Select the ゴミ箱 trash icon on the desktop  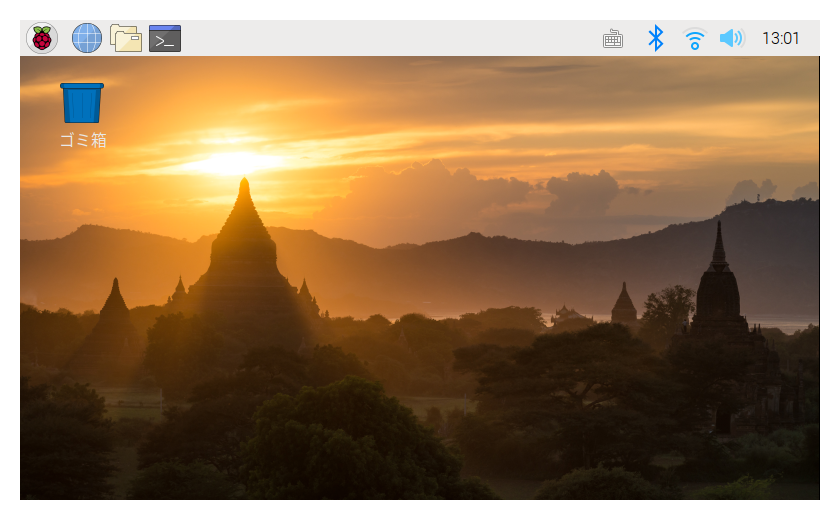[x=82, y=103]
